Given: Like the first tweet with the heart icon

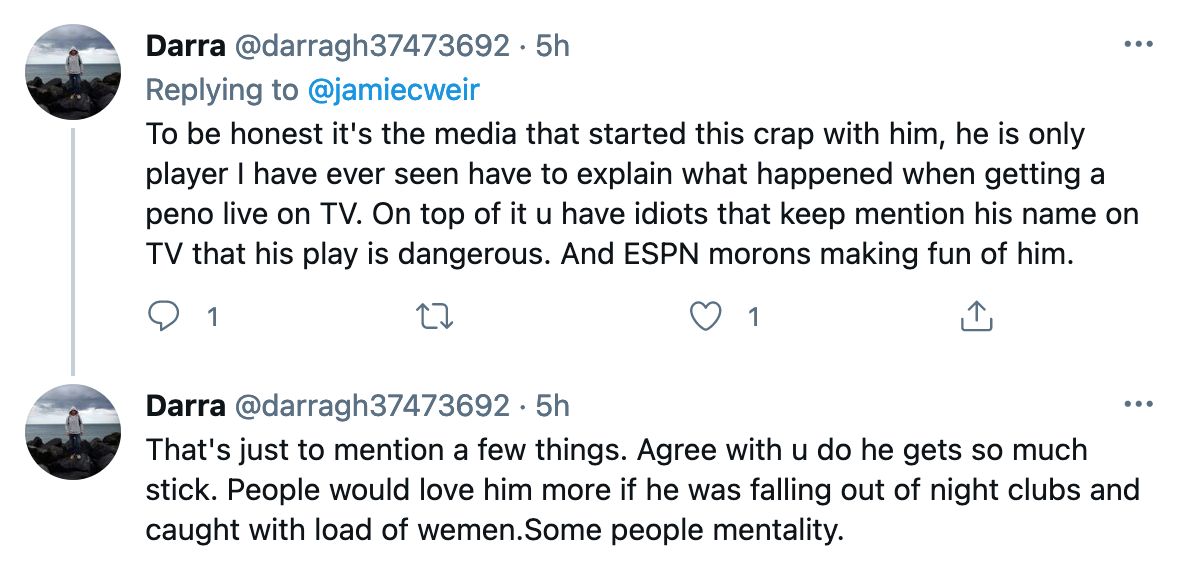Looking at the screenshot, I should point(707,317).
